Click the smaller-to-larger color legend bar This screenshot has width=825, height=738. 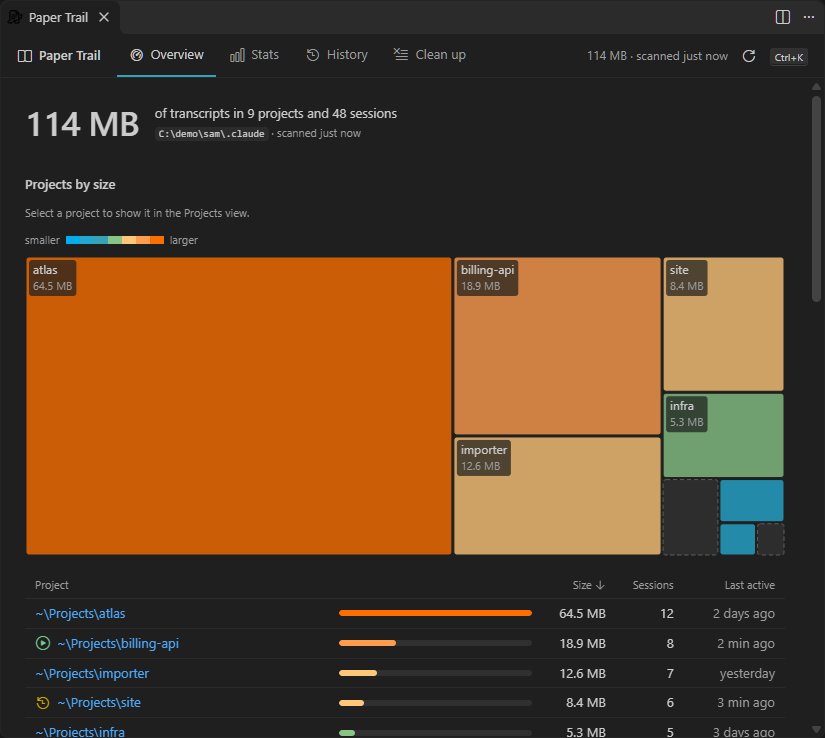coord(115,240)
